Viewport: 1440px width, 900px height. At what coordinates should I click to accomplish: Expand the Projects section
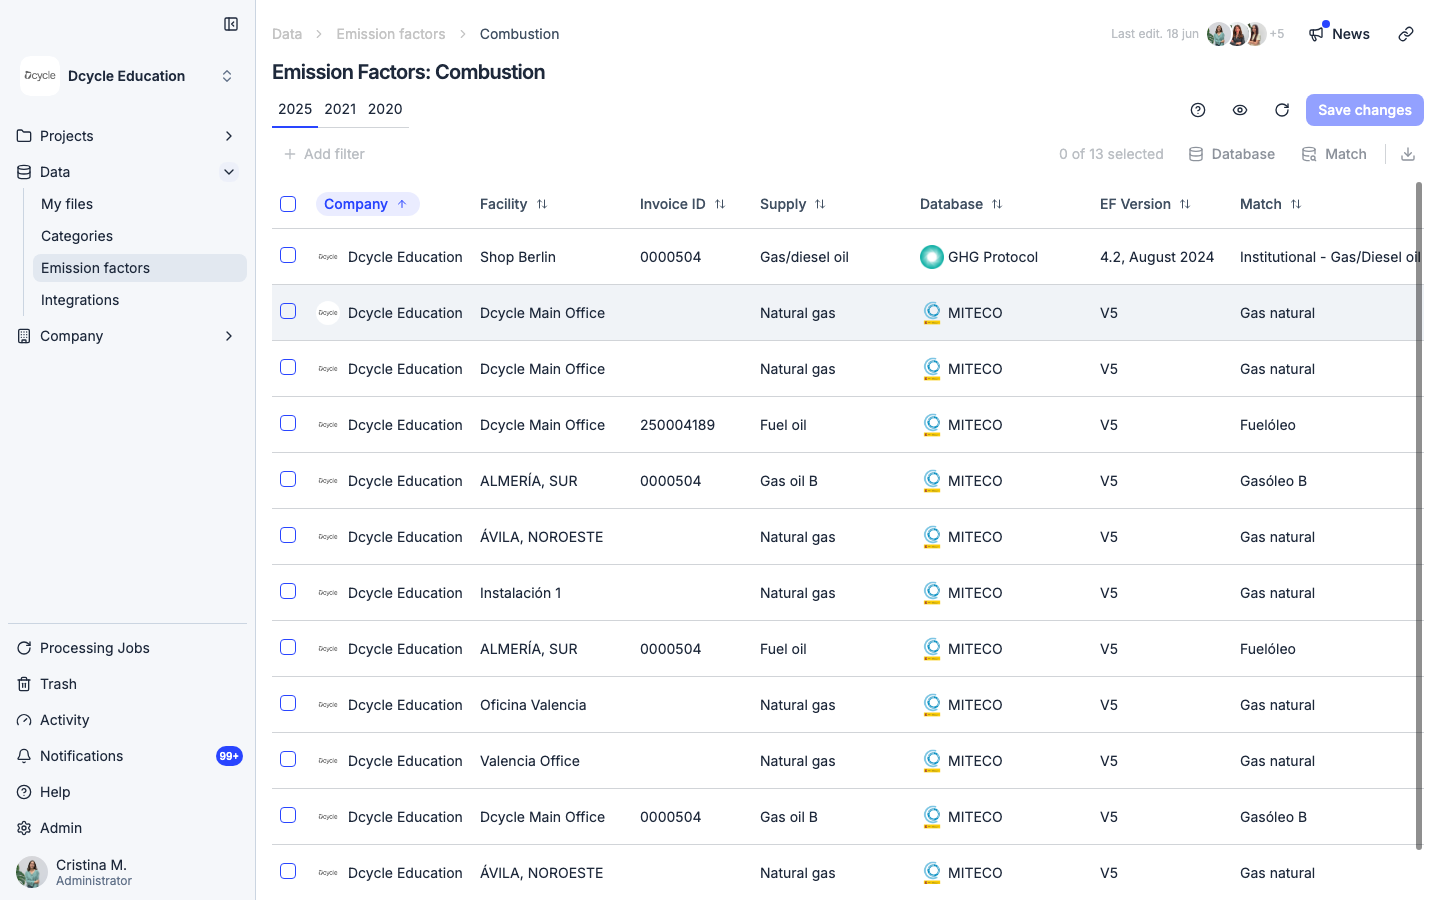[x=229, y=136]
